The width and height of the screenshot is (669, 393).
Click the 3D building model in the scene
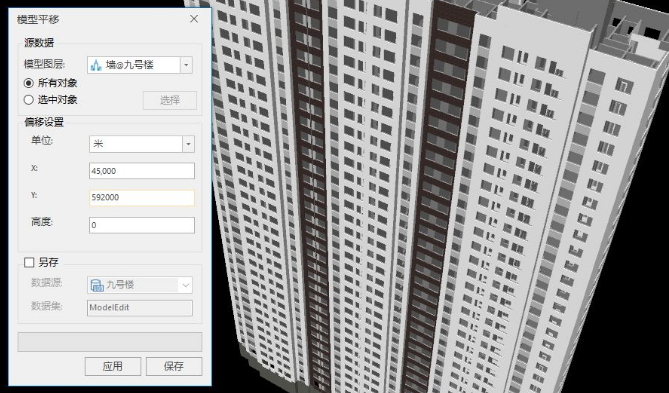click(427, 196)
